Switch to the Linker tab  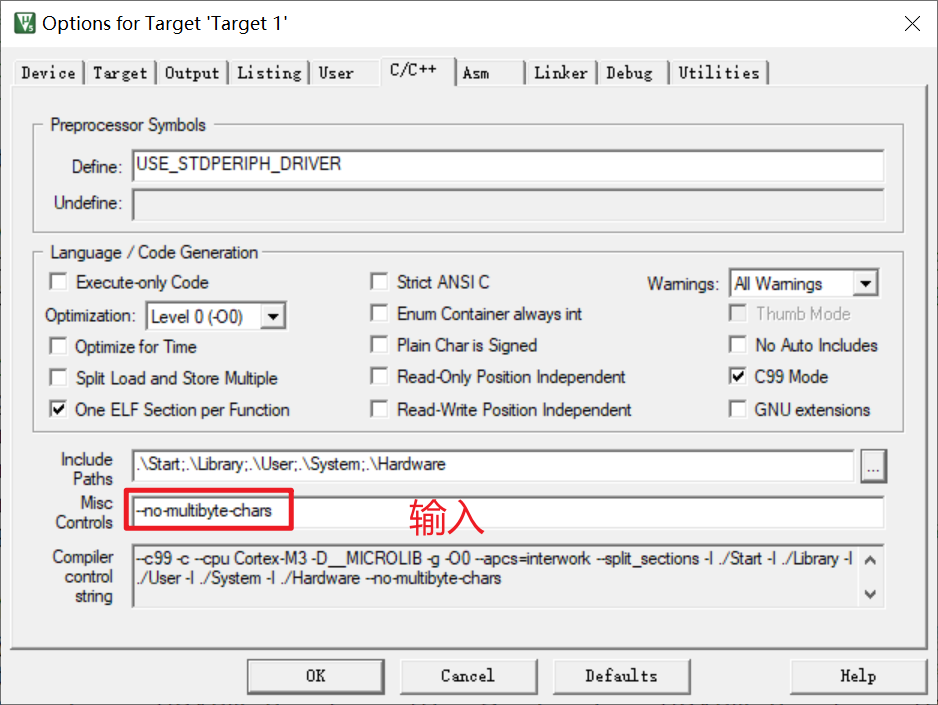(x=561, y=73)
